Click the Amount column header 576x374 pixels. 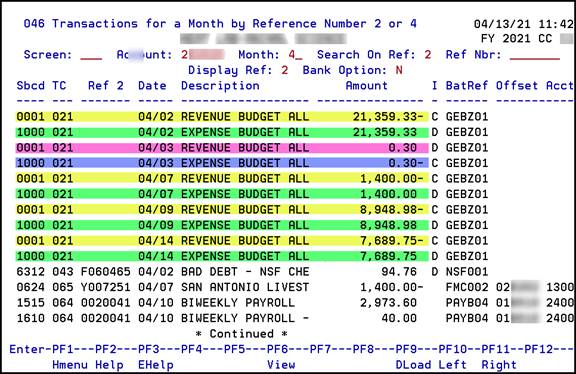point(367,86)
